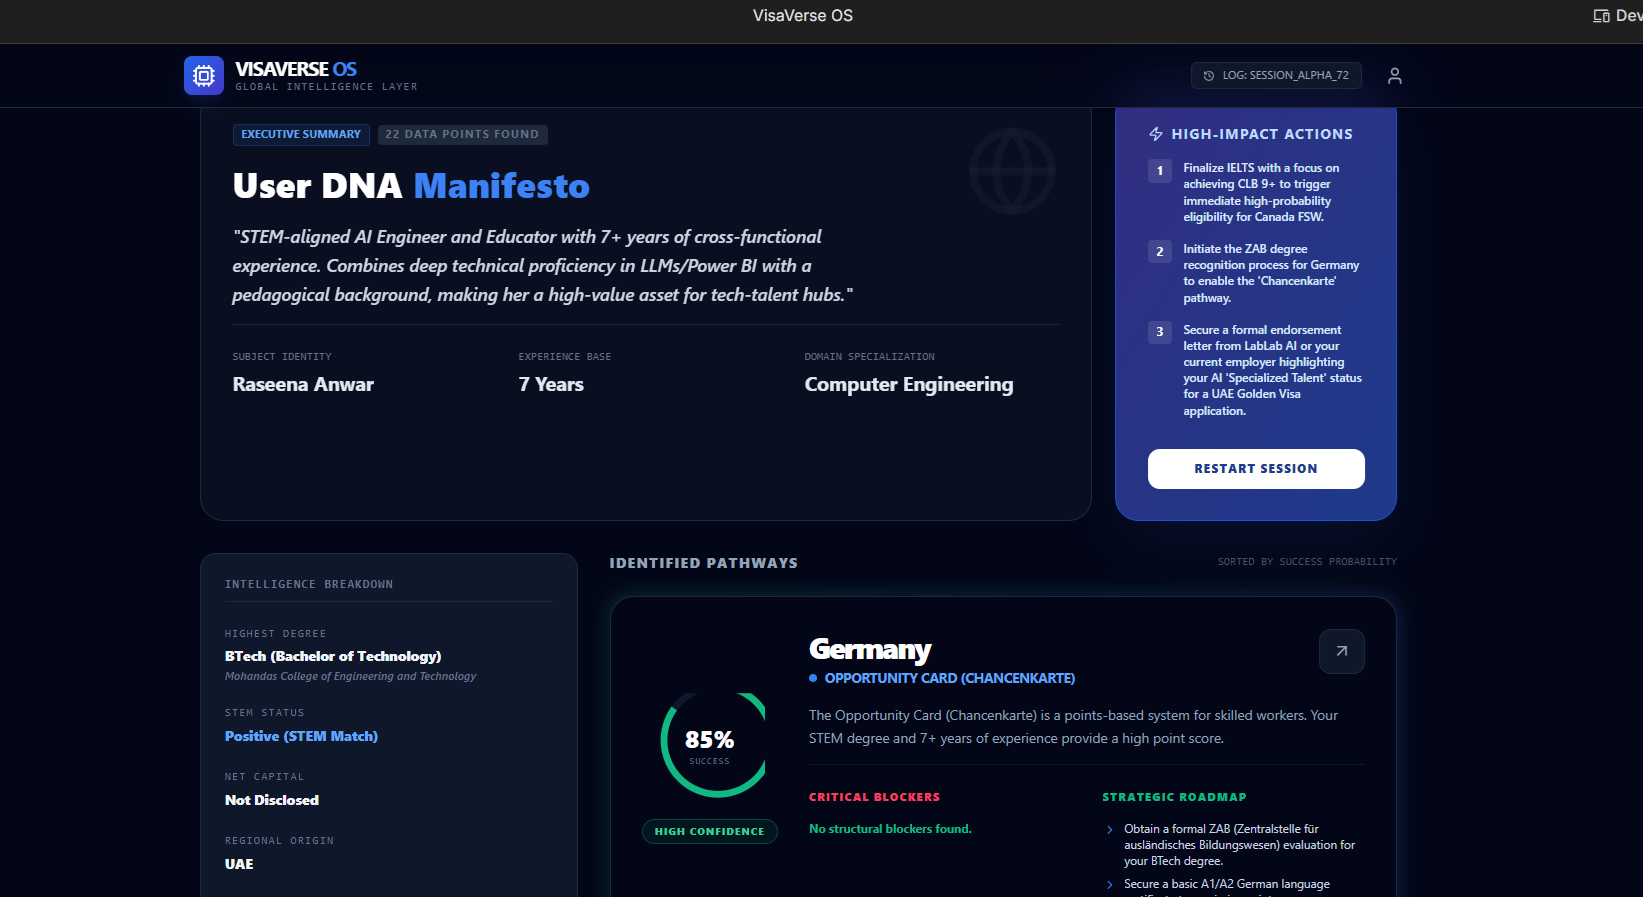1643x897 pixels.
Task: Click the VisaVerse OS chip logo icon
Action: [204, 75]
